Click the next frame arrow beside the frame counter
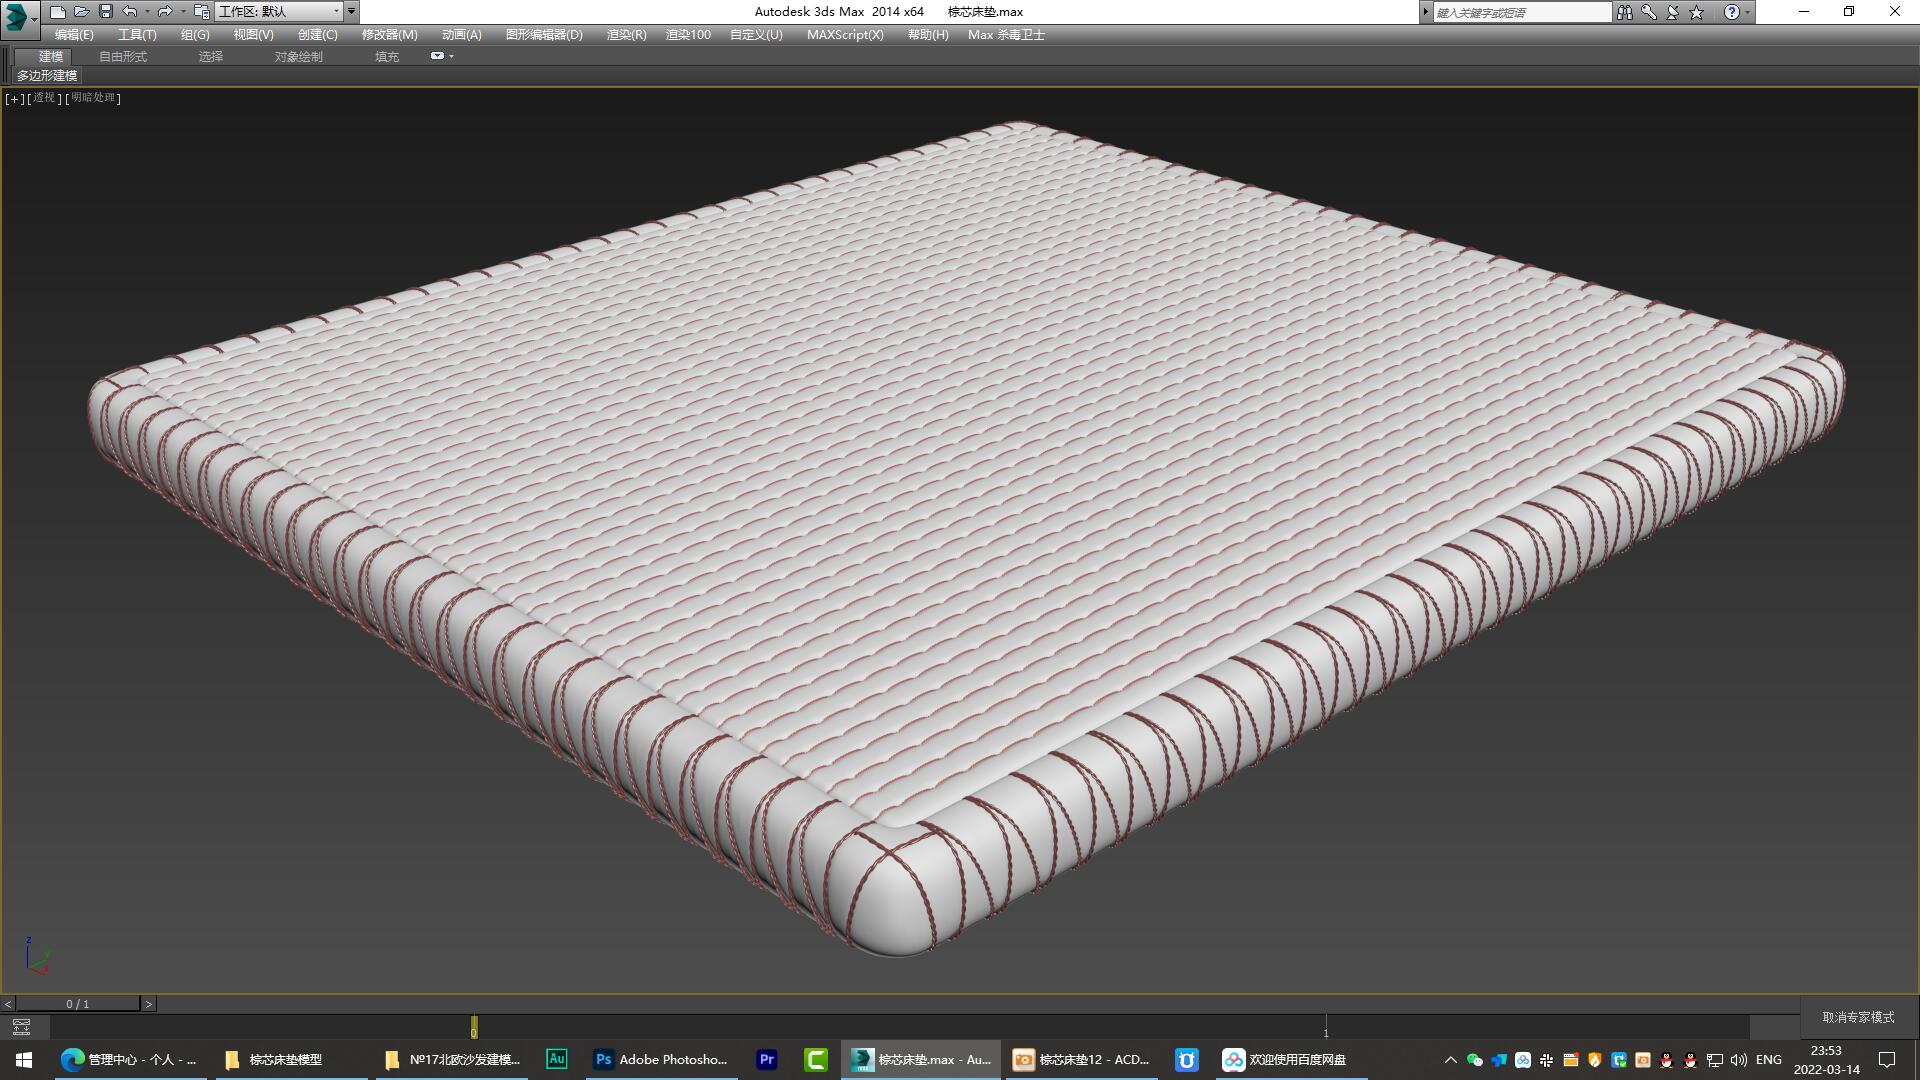Viewport: 1920px width, 1080px height. point(150,1002)
